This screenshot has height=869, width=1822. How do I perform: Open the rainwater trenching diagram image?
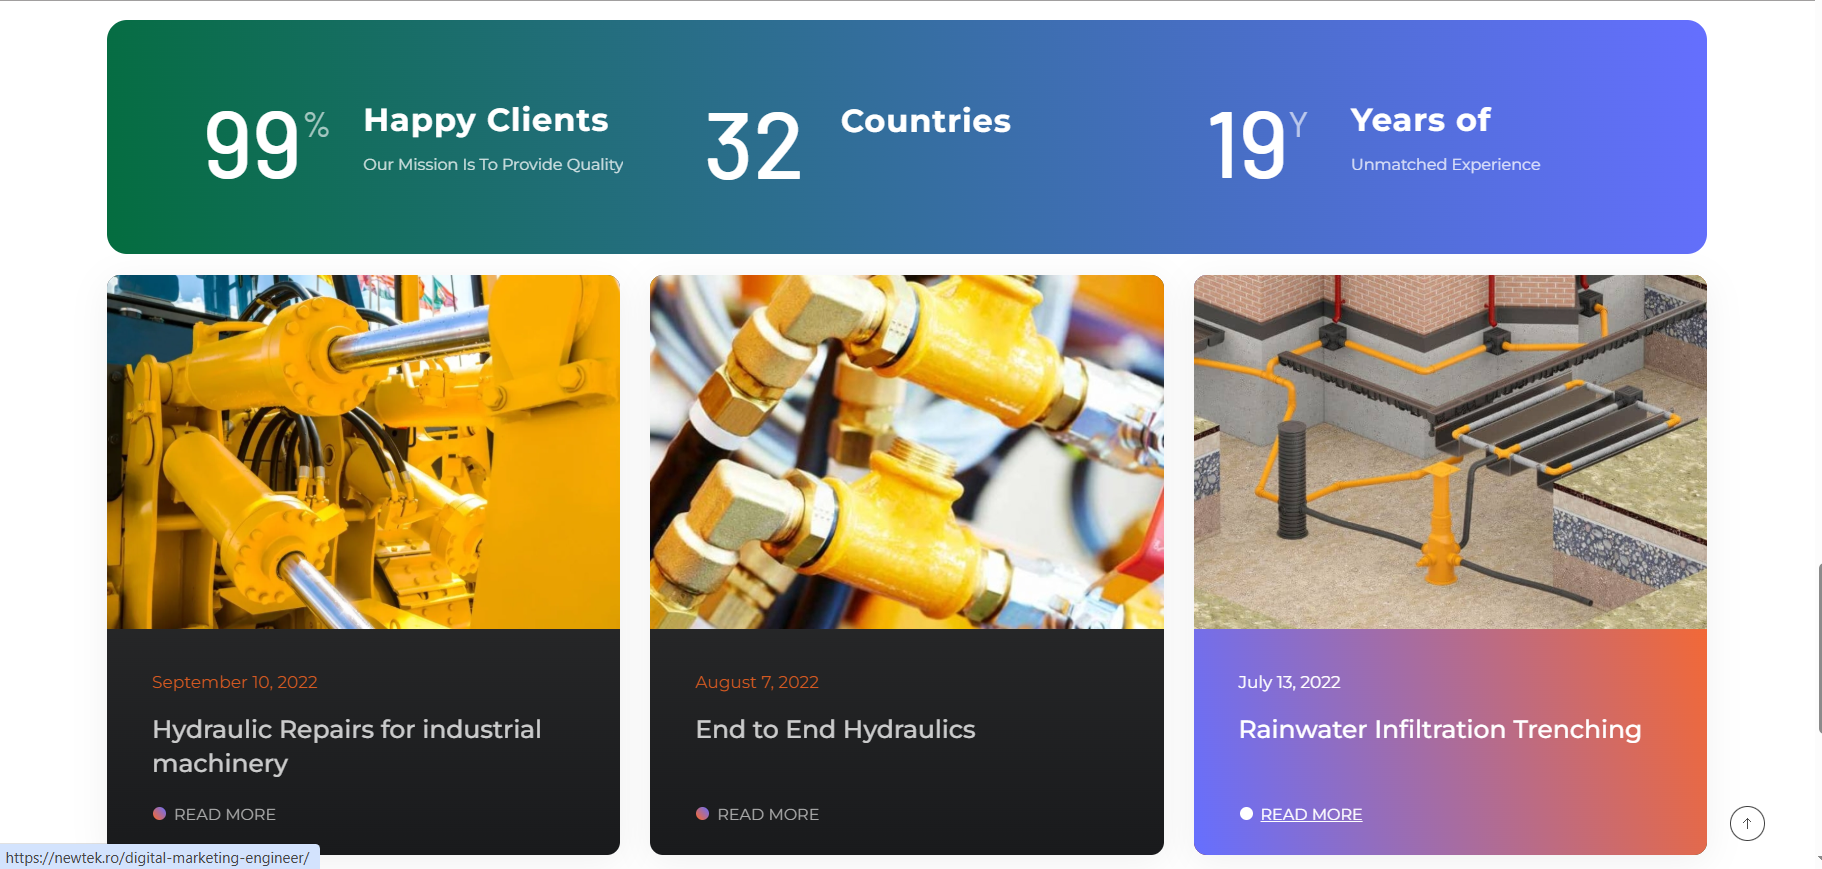tap(1450, 452)
